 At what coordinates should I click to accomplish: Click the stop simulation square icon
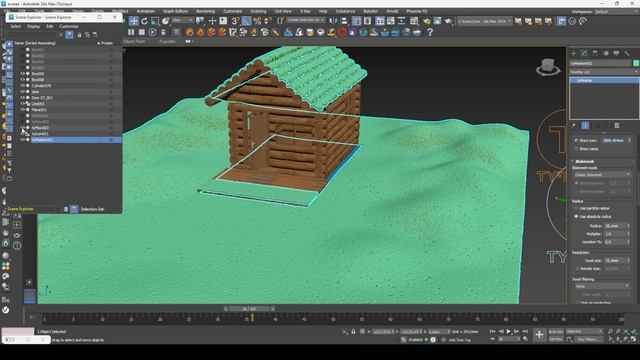(x=142, y=32)
